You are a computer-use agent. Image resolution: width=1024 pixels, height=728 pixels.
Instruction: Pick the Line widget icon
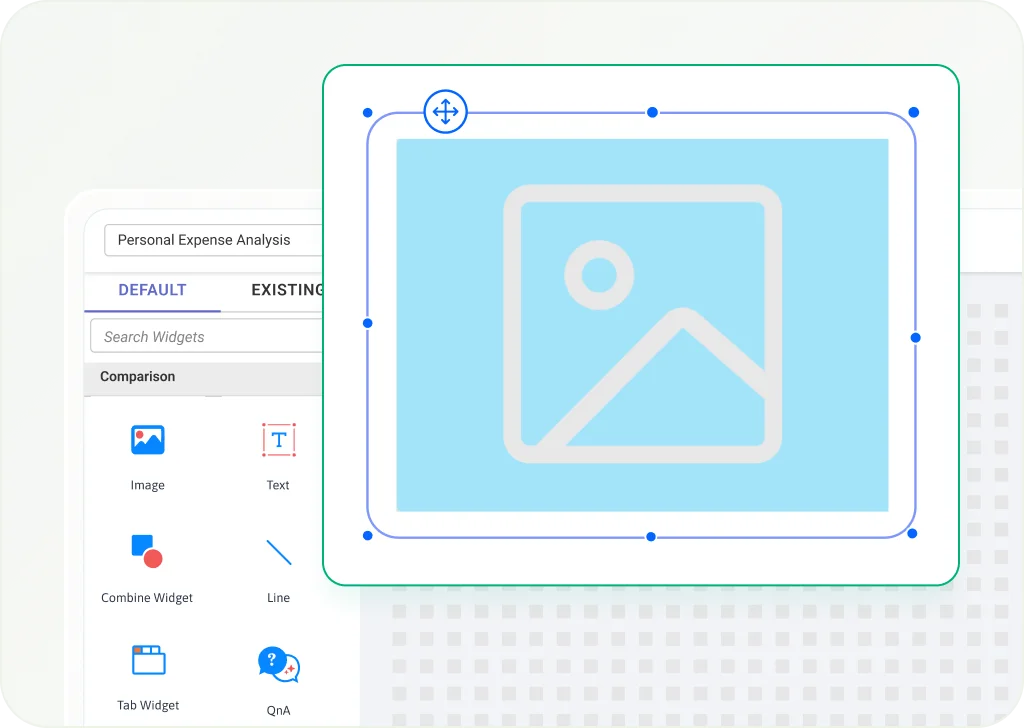[x=278, y=552]
